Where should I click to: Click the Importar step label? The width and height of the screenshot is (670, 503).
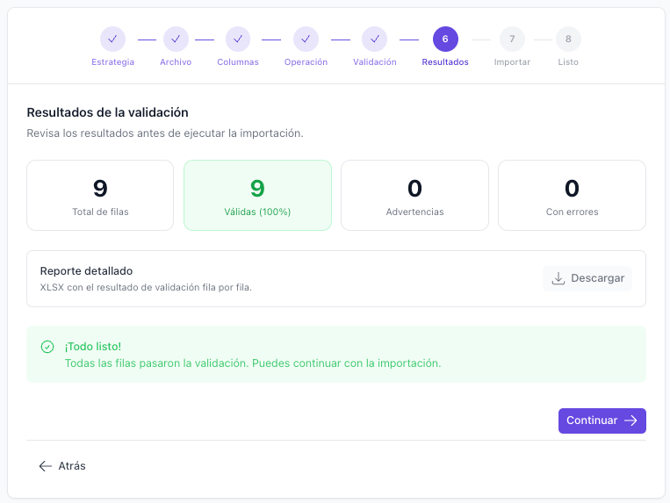point(512,62)
